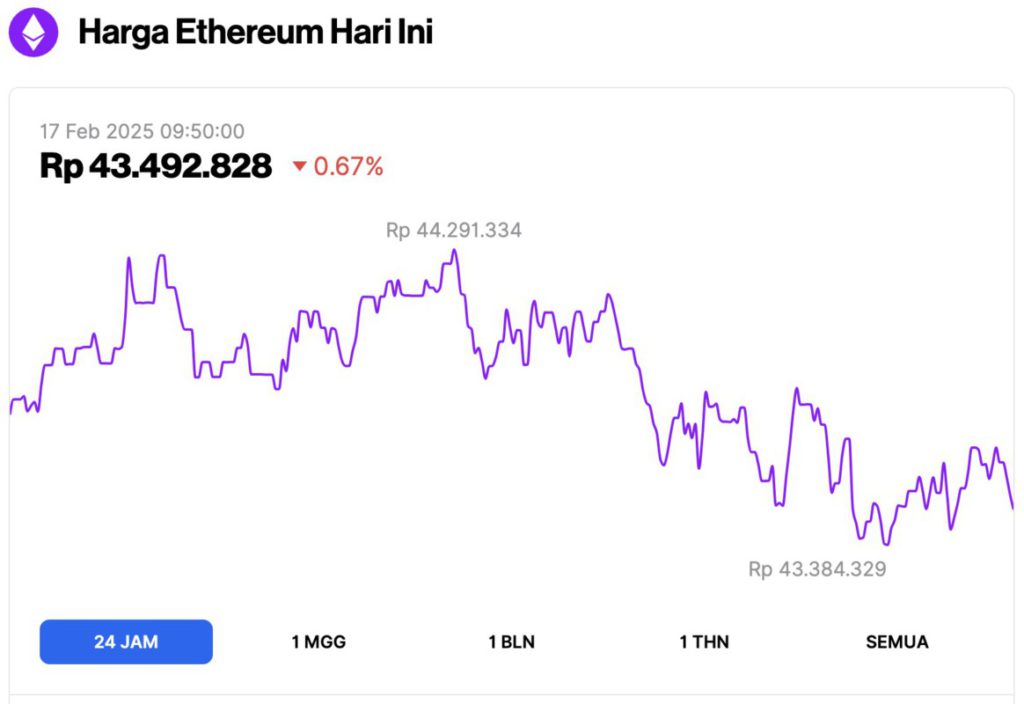Click the high label Rp 44.291.334
Screen dimensions: 1024x704
[x=454, y=230]
